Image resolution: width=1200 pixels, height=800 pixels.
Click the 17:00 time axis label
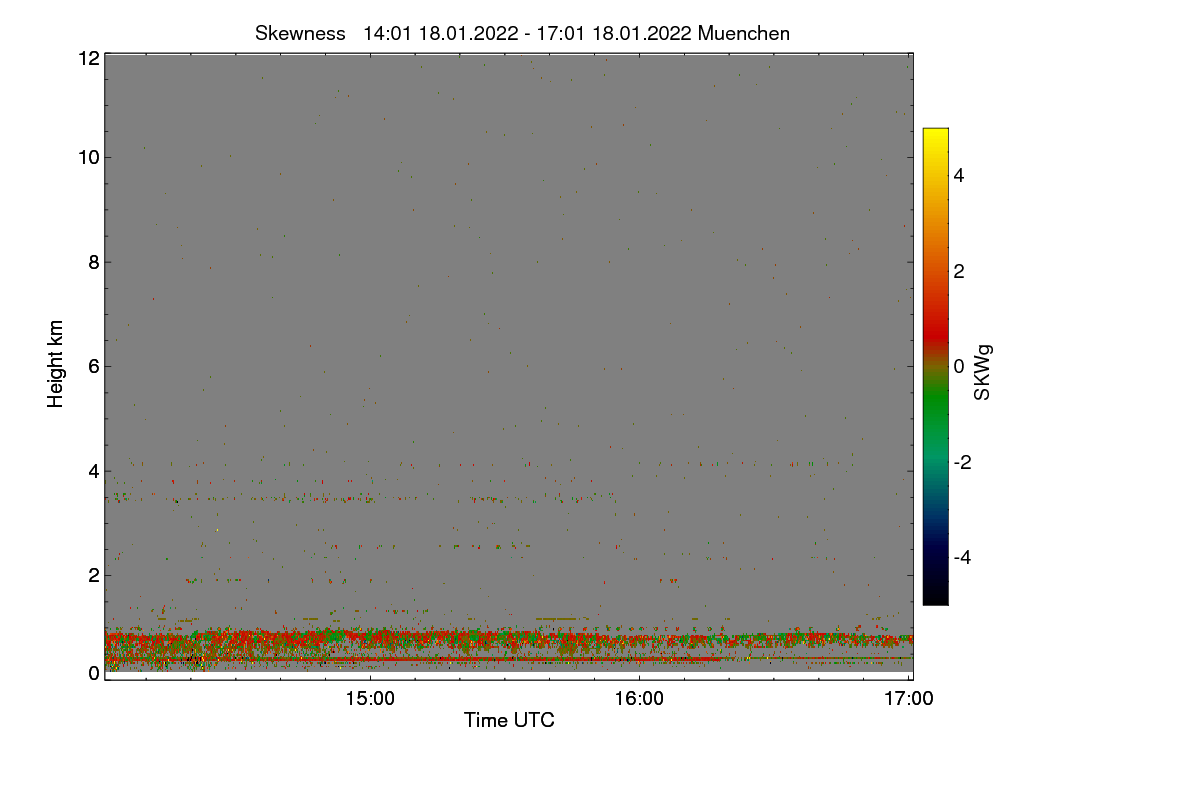point(909,699)
